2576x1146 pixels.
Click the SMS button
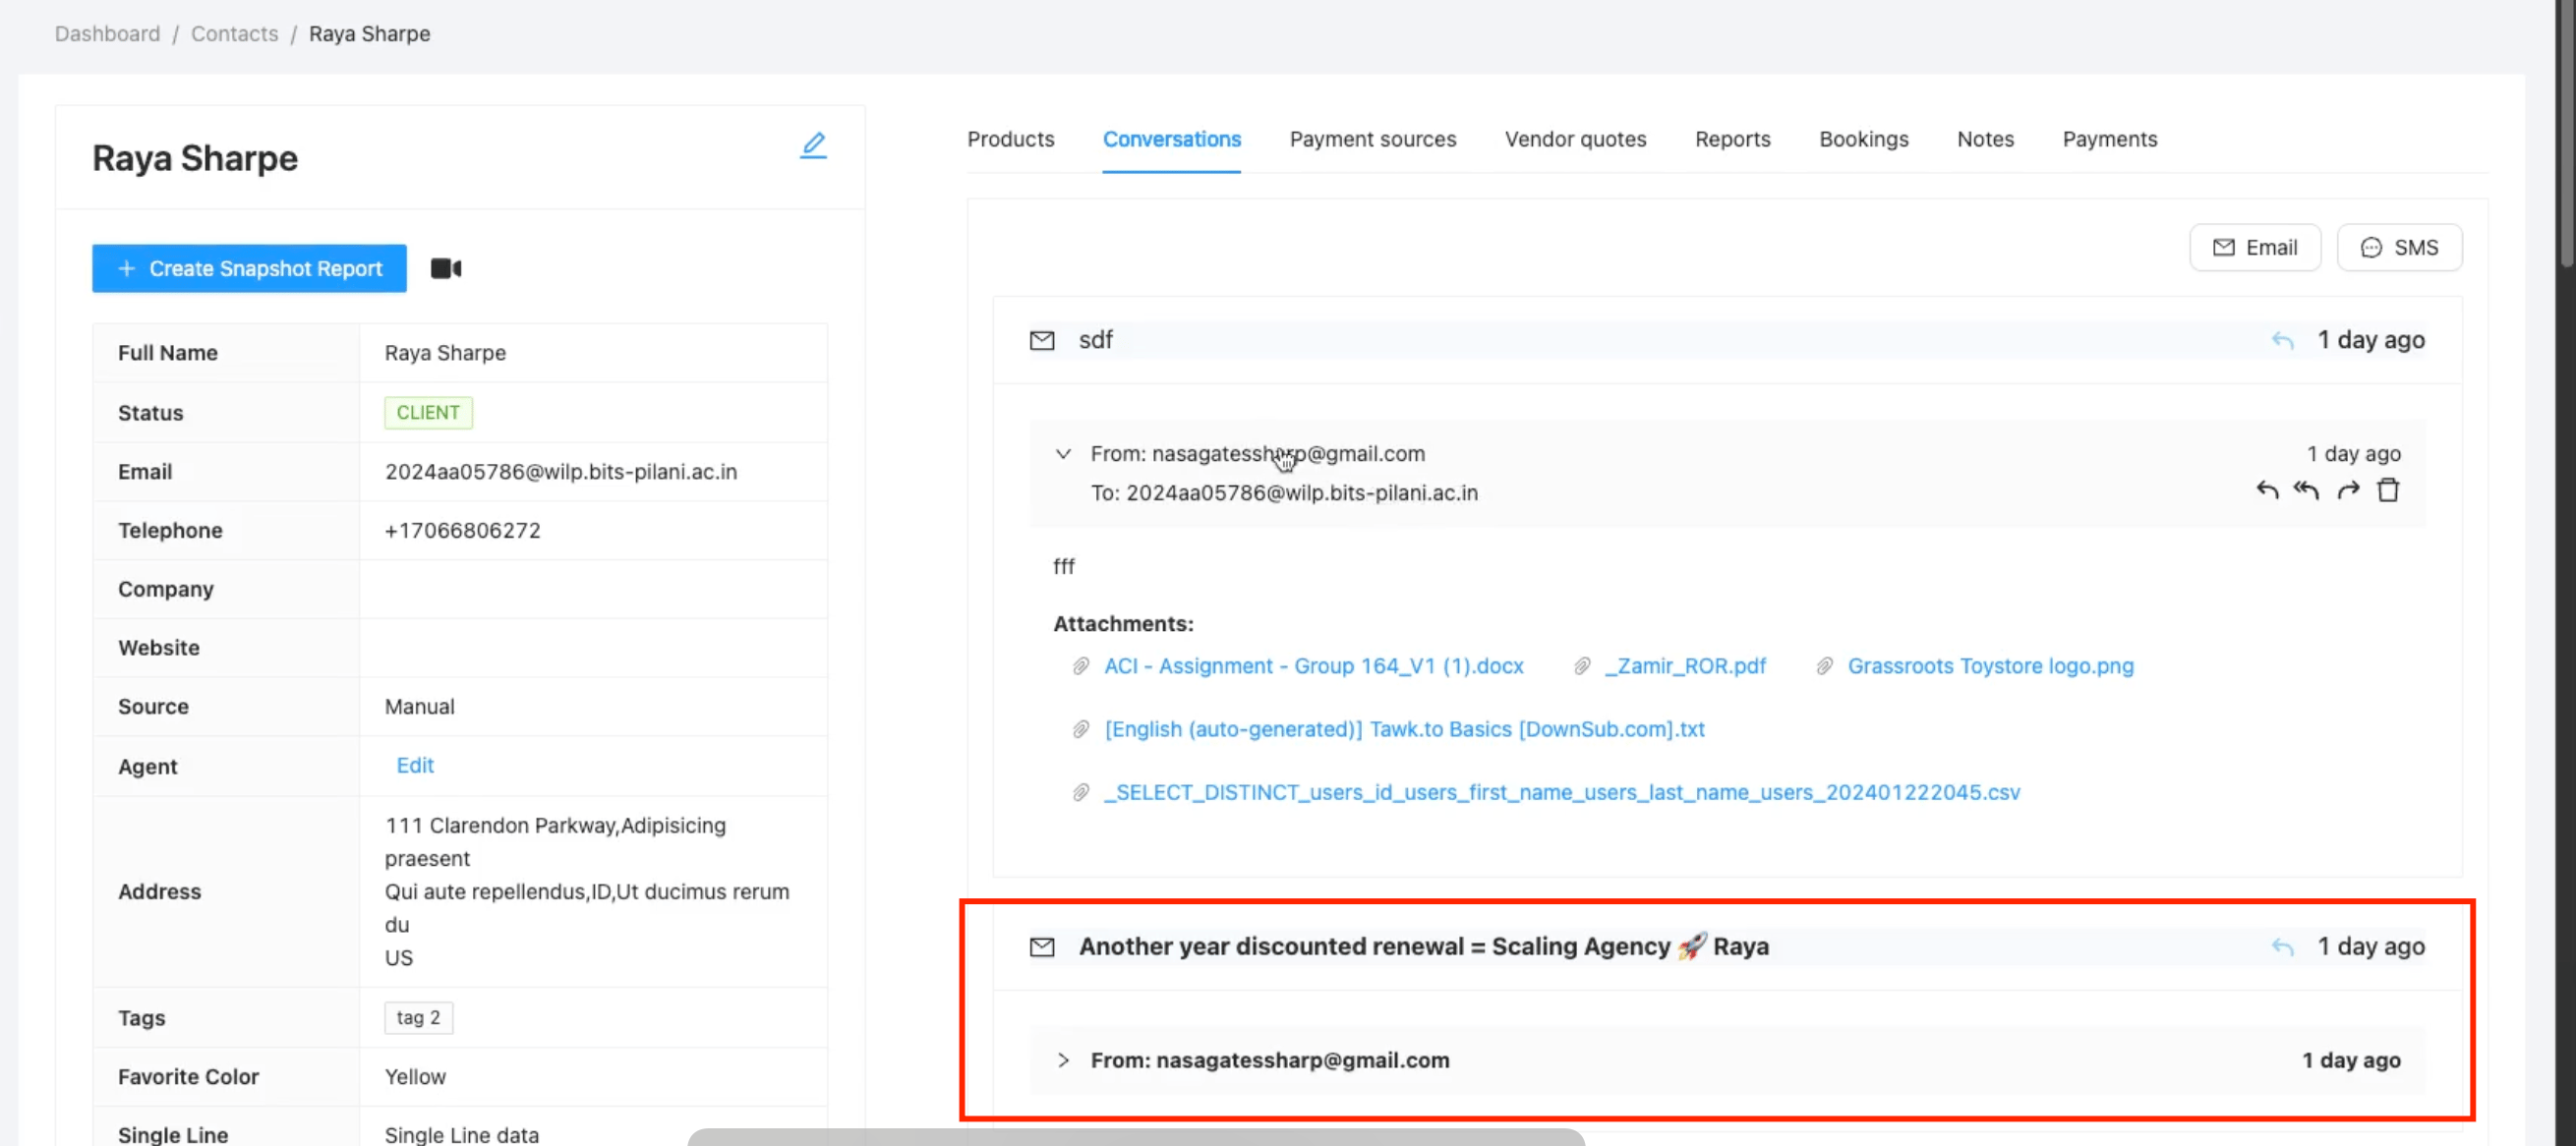[2399, 248]
